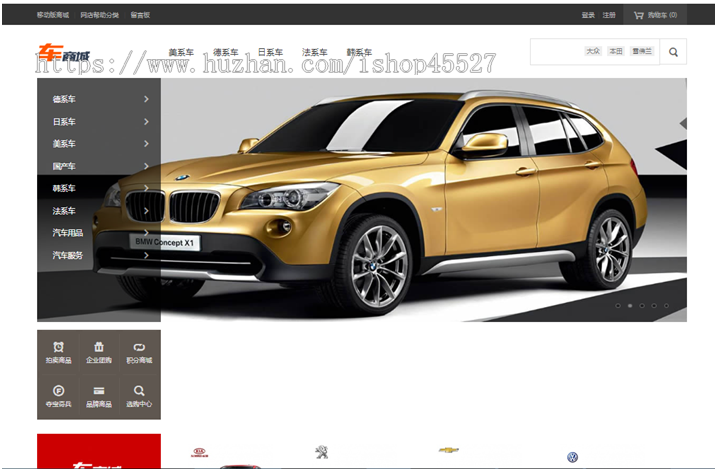Click the search magnifier button
The image size is (717, 471).
[673, 52]
